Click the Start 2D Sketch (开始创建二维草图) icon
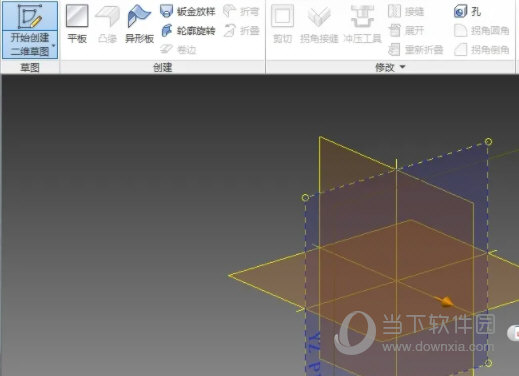Image resolution: width=519 pixels, height=376 pixels. [30, 16]
